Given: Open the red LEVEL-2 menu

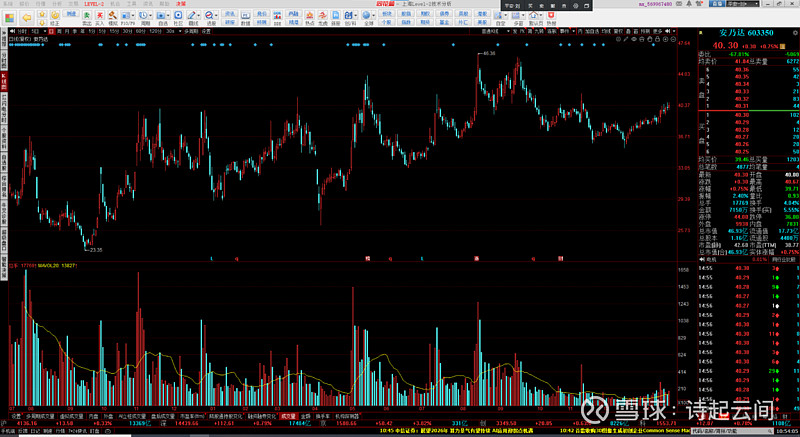Looking at the screenshot, I should (94, 4).
